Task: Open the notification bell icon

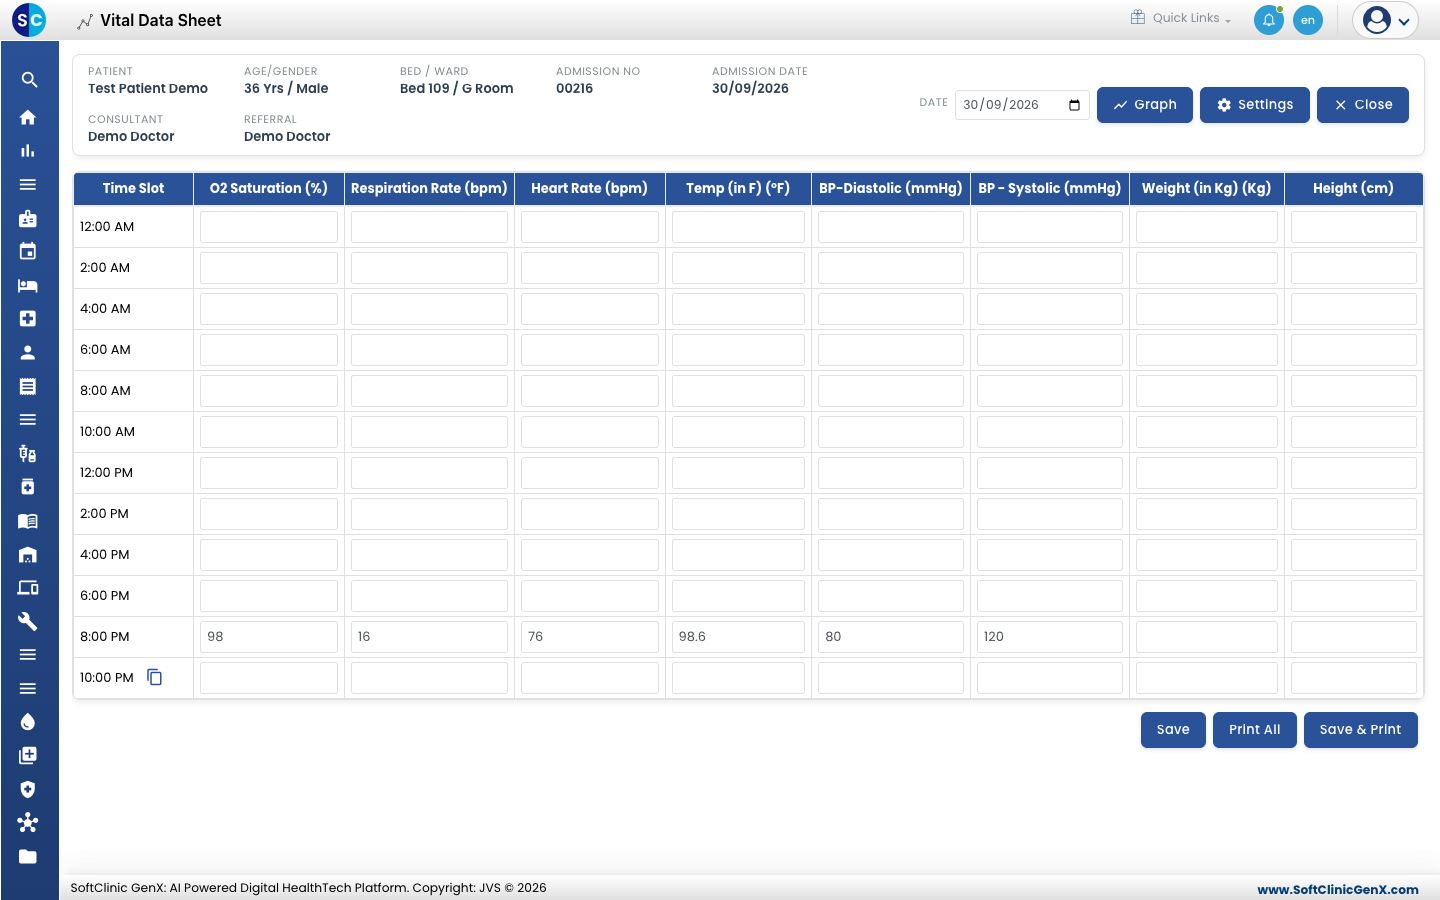Action: [1268, 20]
